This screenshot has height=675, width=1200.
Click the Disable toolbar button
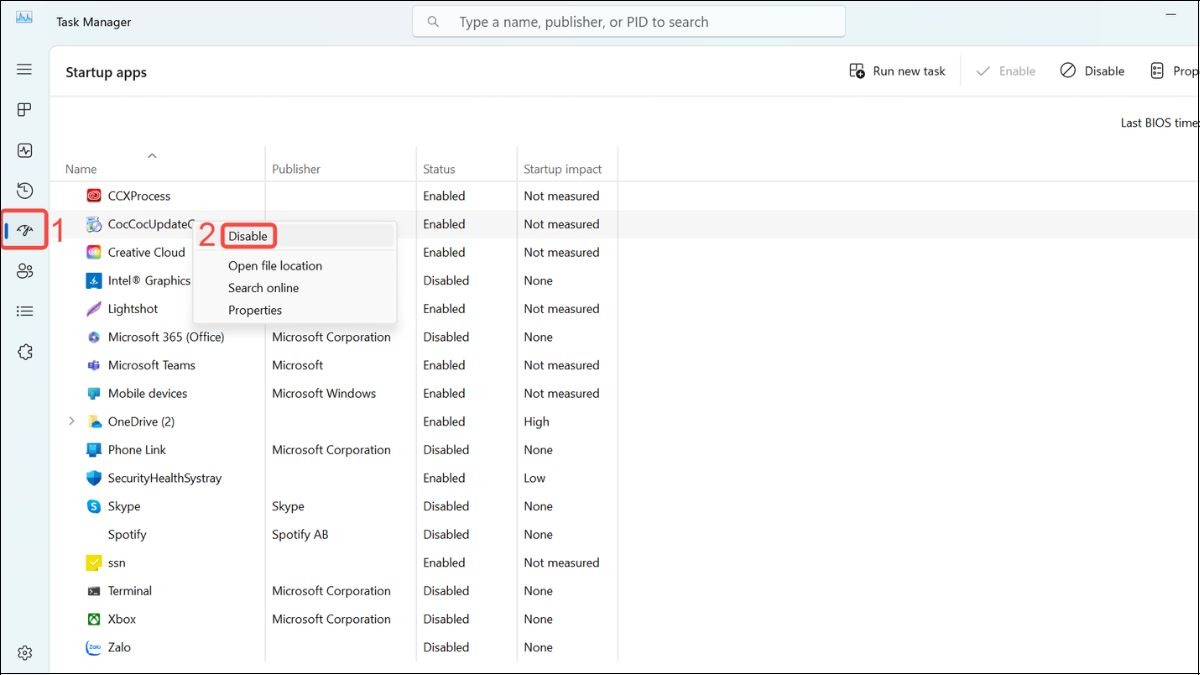pyautogui.click(x=1092, y=71)
